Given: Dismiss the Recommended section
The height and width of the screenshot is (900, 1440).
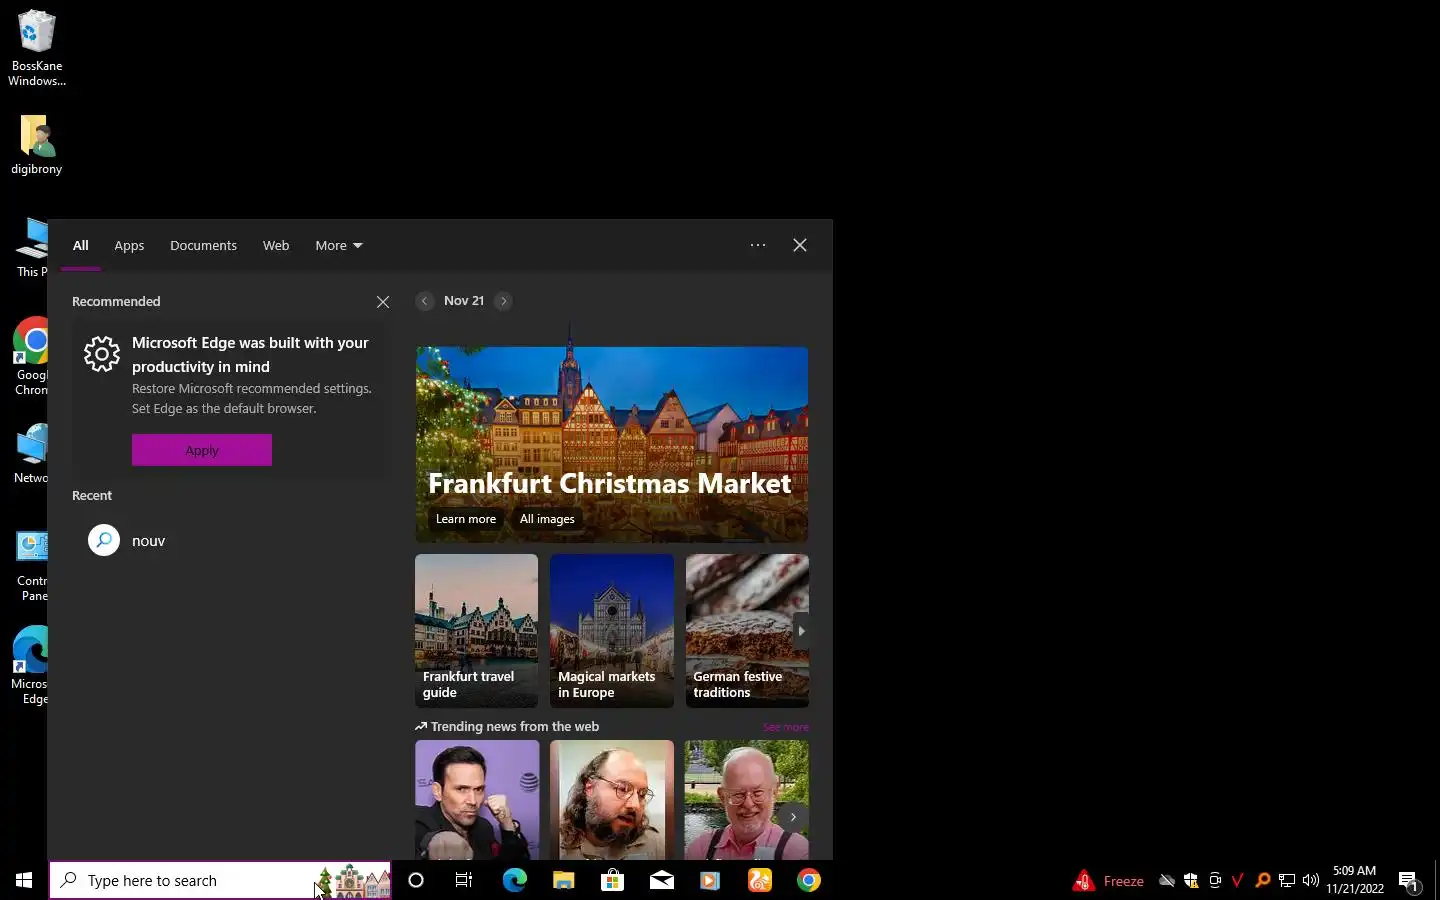Looking at the screenshot, I should coord(383,302).
